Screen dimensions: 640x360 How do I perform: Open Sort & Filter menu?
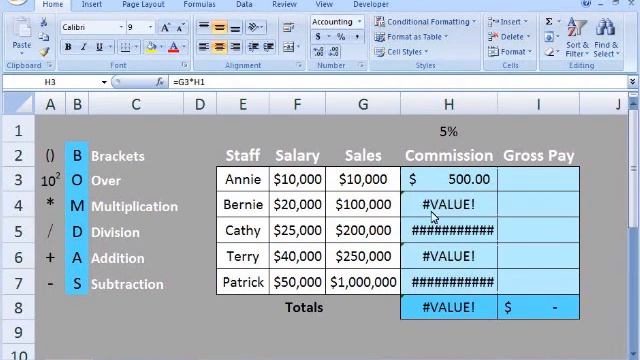[x=577, y=38]
